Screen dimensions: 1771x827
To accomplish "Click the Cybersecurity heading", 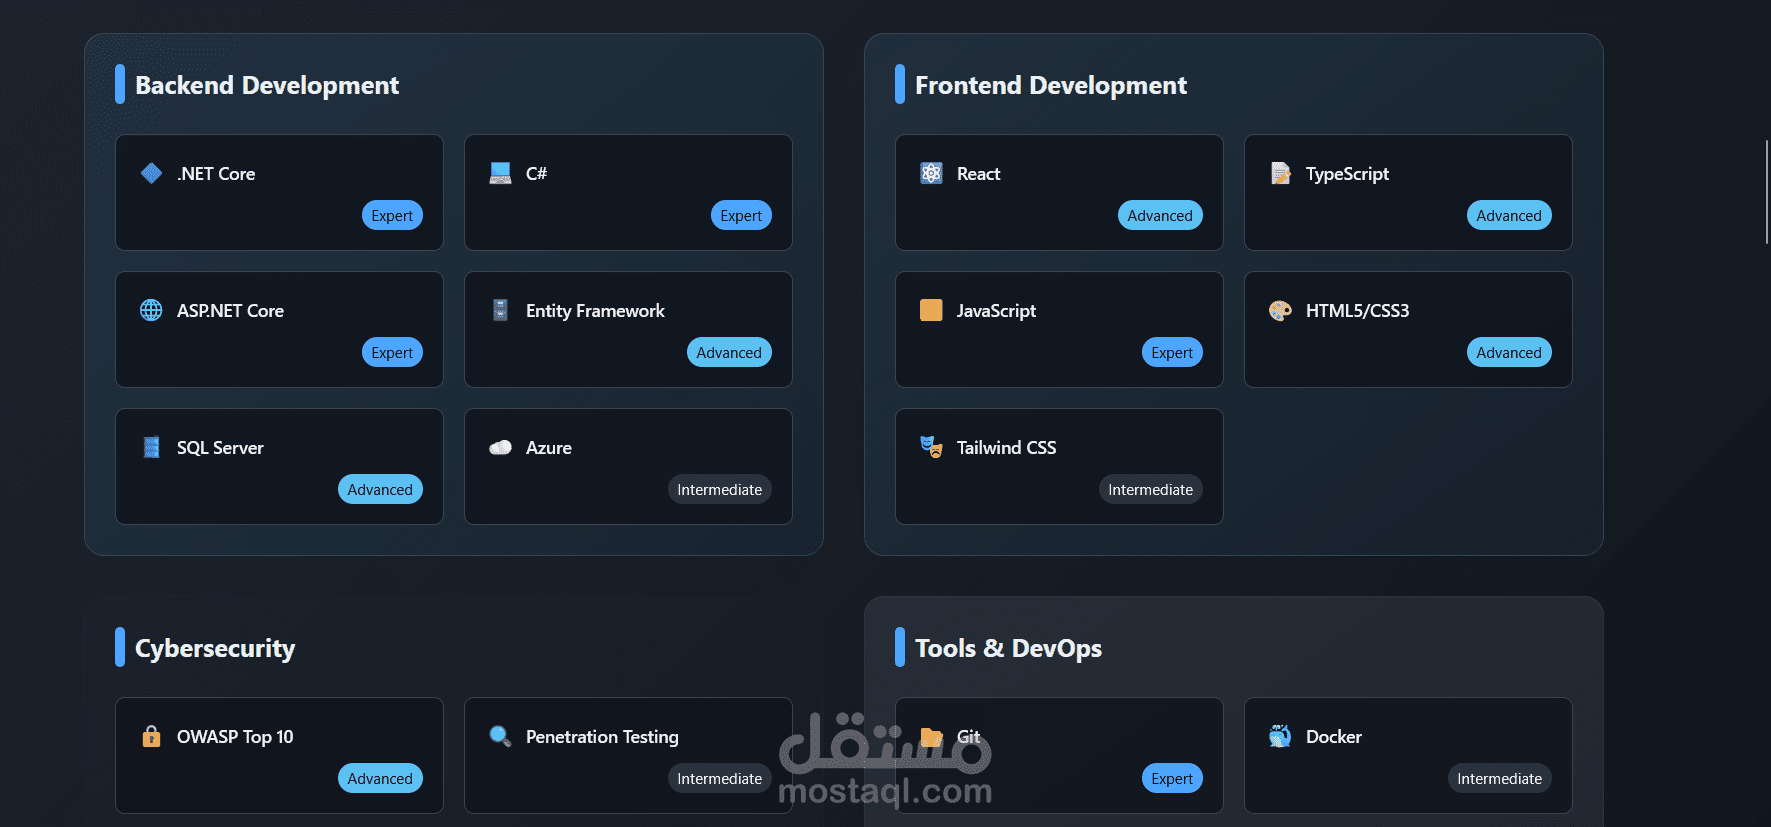I will (215, 648).
